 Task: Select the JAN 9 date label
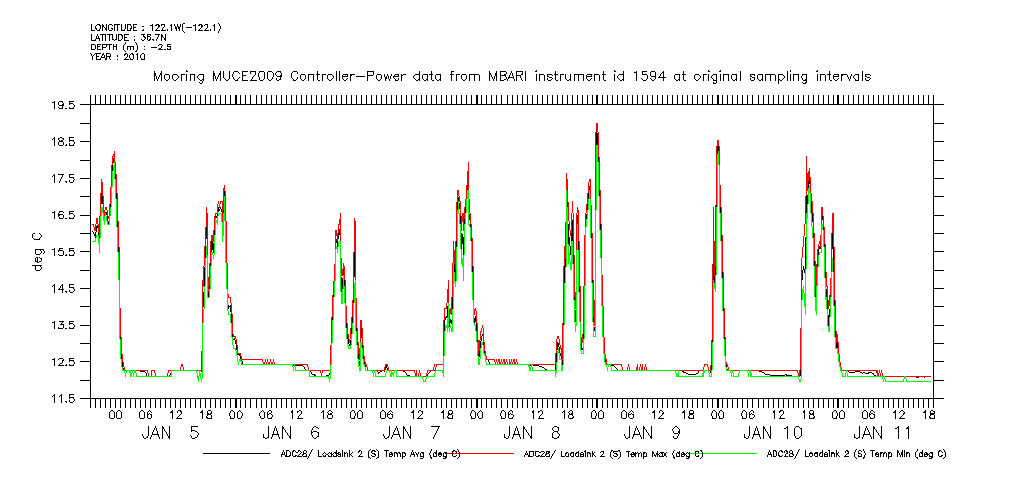coord(653,433)
